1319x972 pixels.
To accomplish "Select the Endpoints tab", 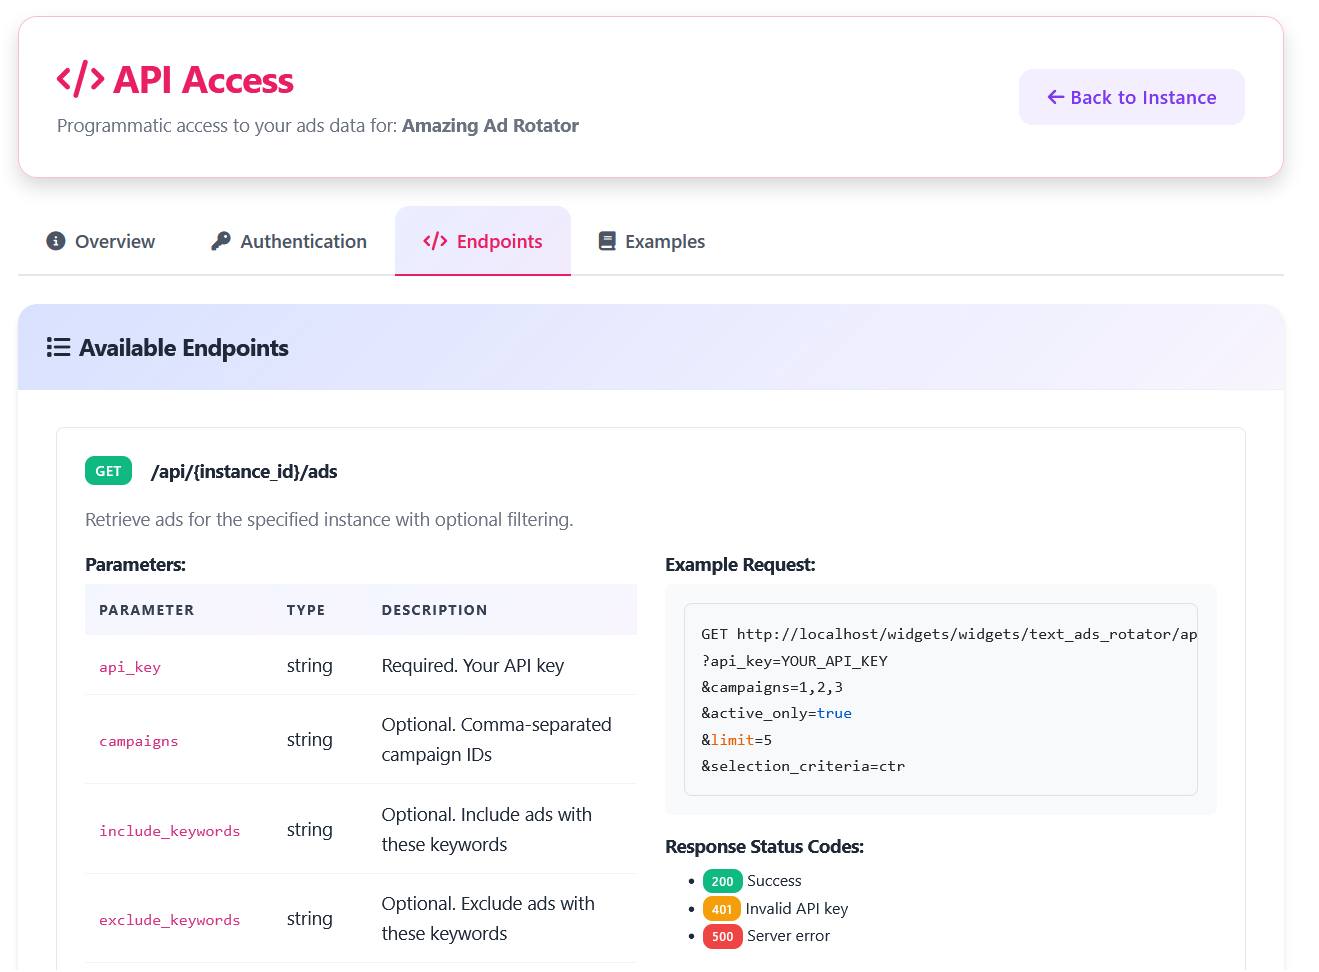I will [483, 241].
